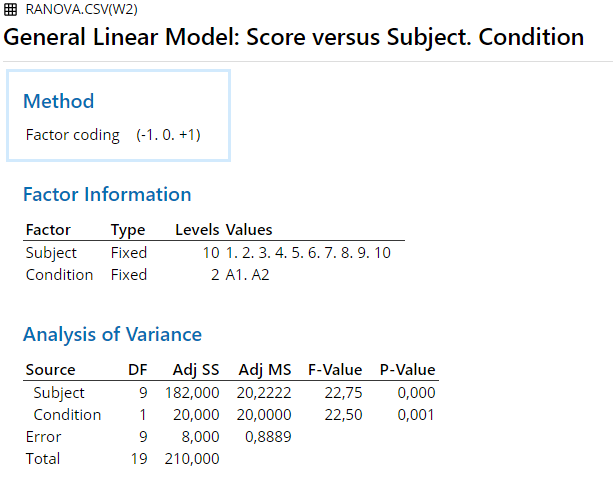Click the General Linear Model title

coord(294,38)
